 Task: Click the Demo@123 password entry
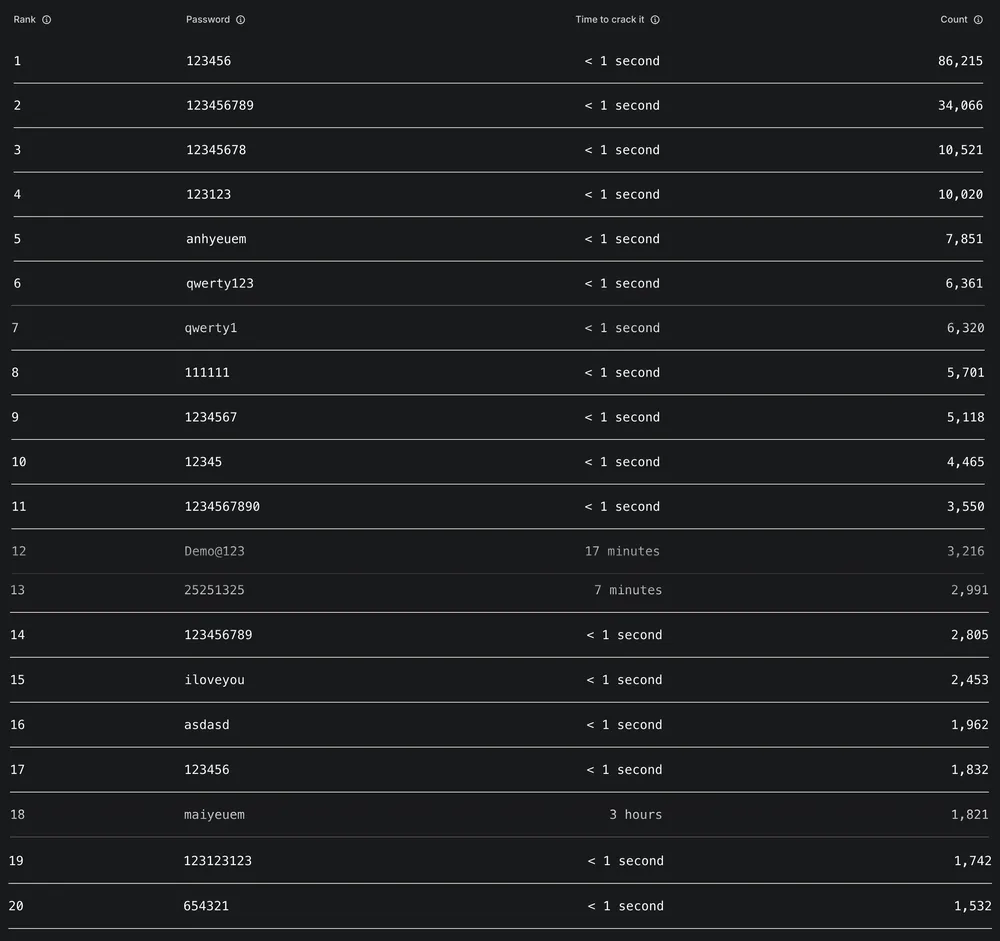tap(215, 551)
